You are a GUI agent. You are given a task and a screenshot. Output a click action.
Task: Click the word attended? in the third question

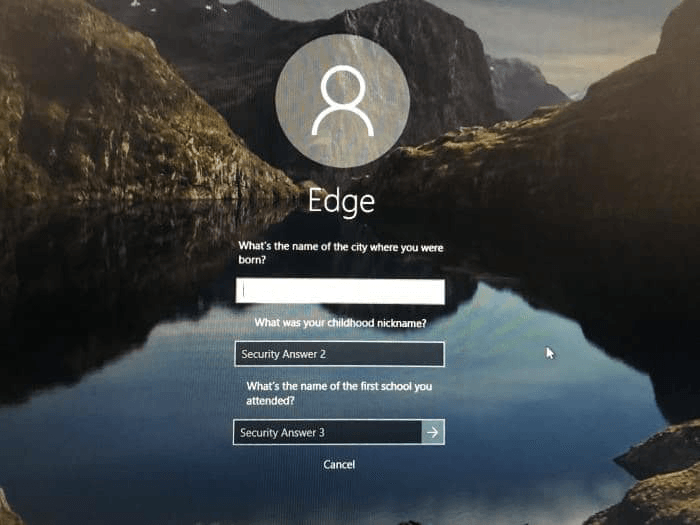[x=271, y=400]
